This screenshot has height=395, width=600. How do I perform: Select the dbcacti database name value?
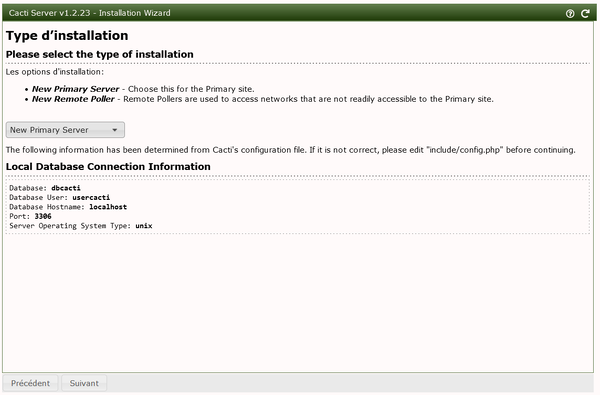click(66, 188)
